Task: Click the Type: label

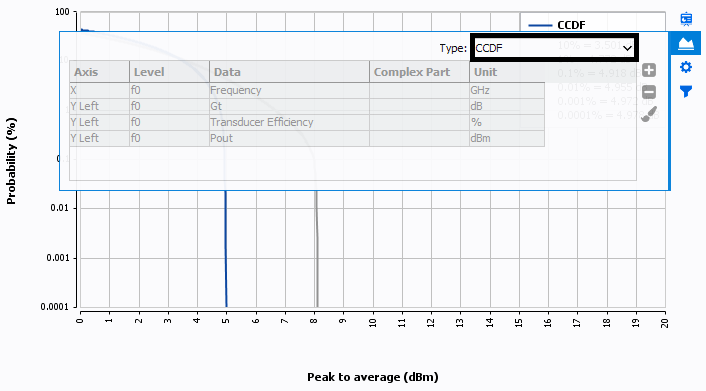Action: pos(453,48)
